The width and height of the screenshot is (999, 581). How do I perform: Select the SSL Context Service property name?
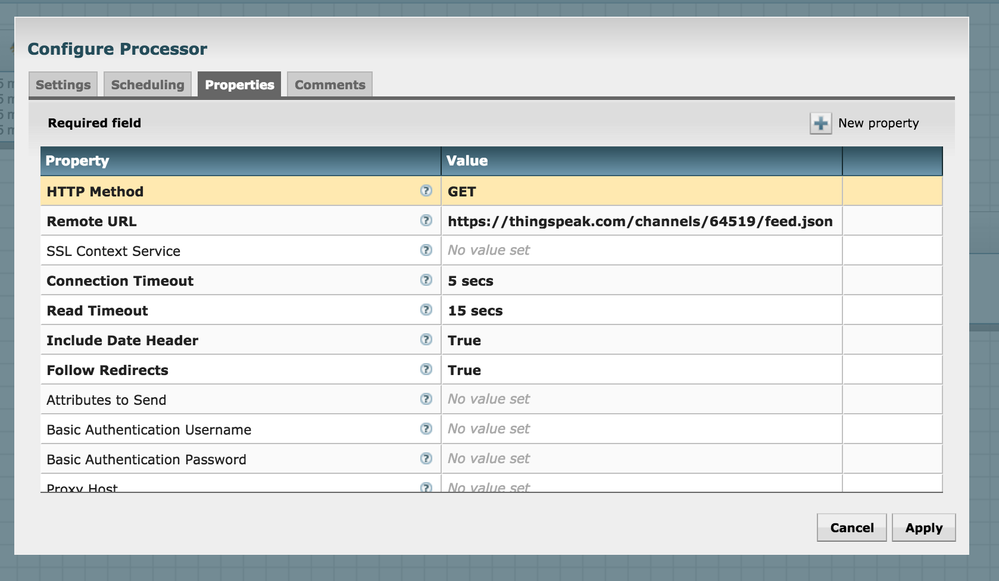tap(113, 251)
